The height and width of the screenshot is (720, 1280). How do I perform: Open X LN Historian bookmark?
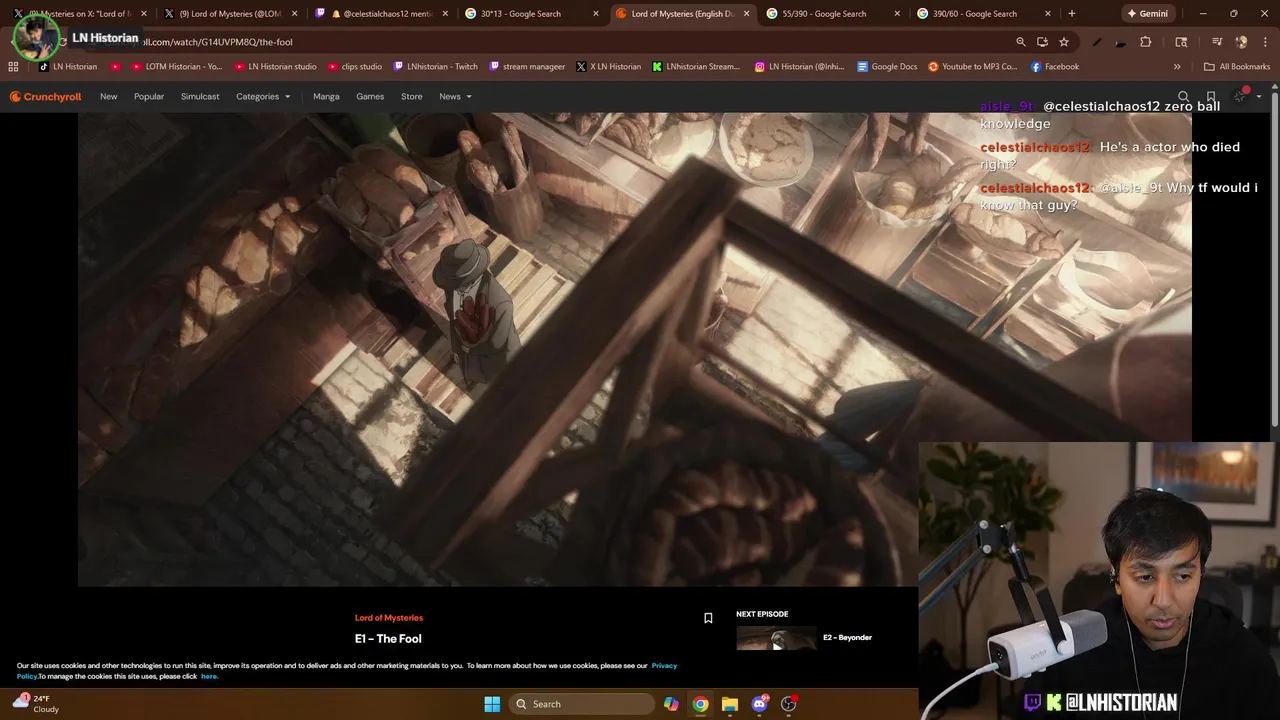click(x=608, y=67)
